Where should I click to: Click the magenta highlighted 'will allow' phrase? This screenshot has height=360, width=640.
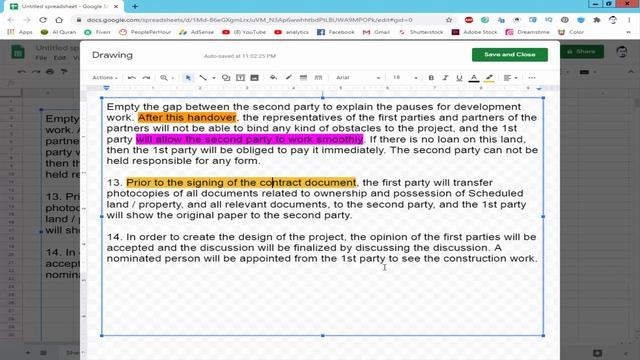(x=249, y=139)
